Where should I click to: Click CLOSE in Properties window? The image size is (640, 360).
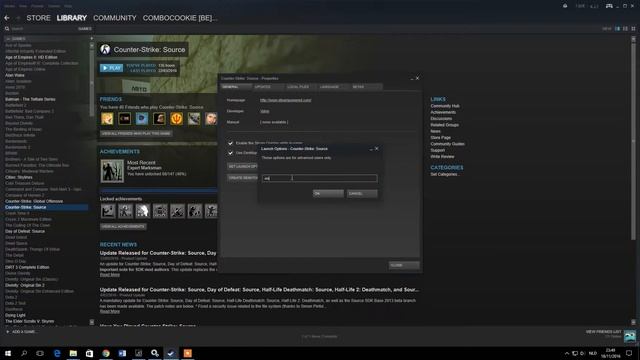404,265
